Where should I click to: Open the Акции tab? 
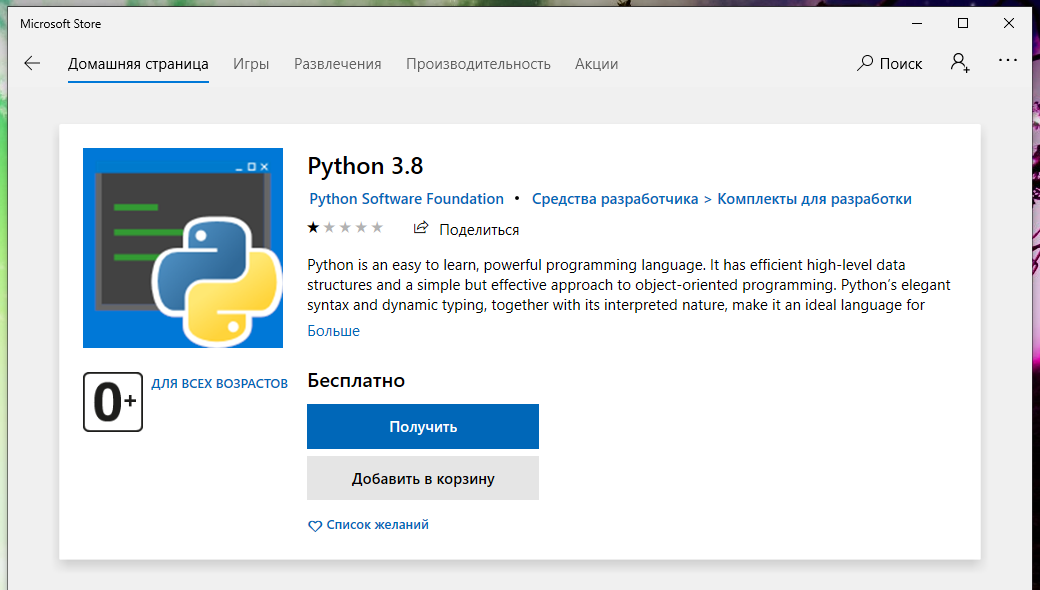[x=596, y=64]
